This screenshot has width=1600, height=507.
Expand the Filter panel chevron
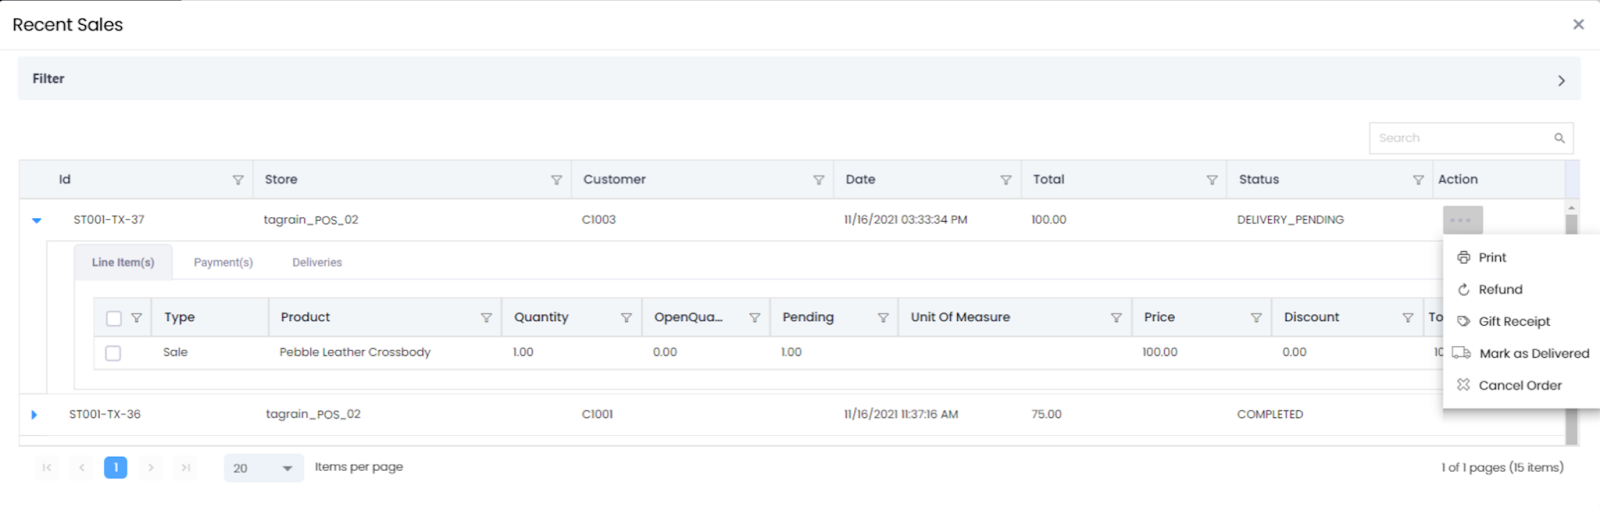click(x=1561, y=80)
